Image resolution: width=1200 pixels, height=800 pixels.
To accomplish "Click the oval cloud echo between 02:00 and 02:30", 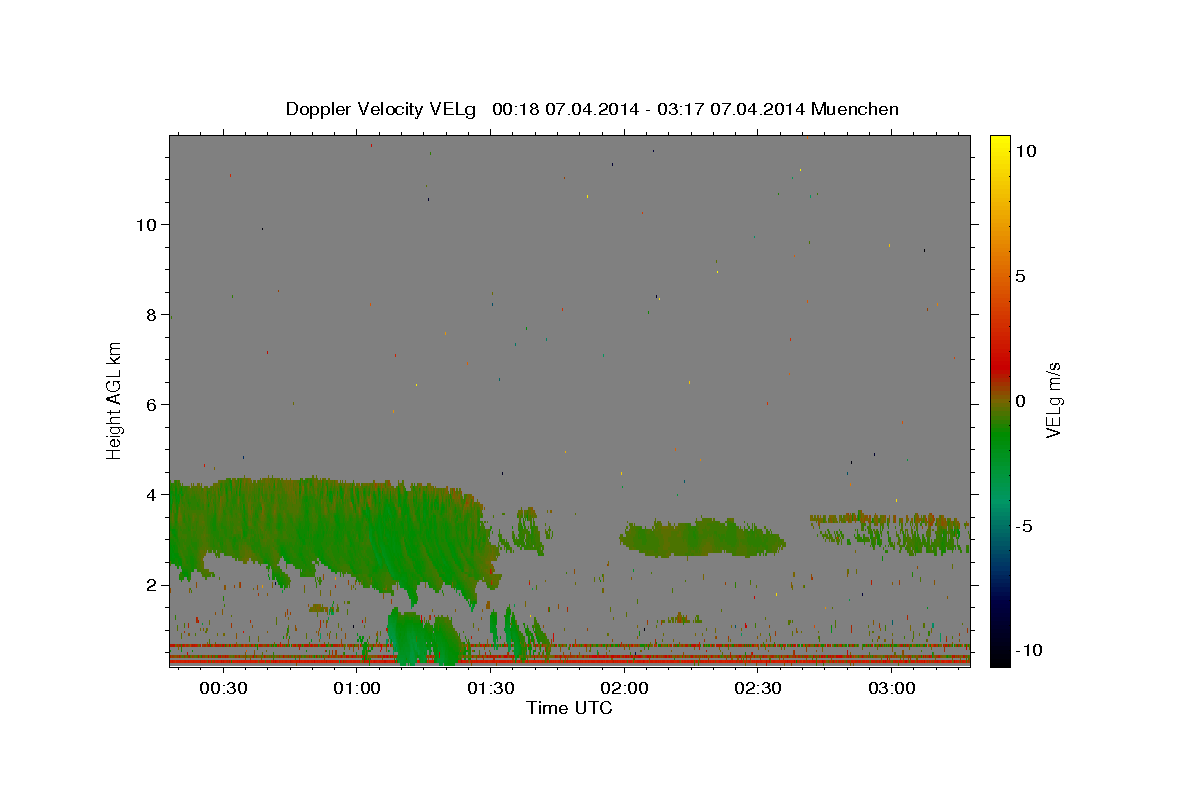I will [x=702, y=538].
